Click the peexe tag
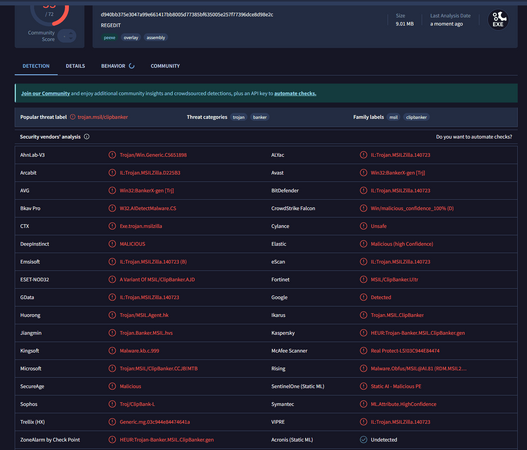The image size is (527, 450). (110, 38)
